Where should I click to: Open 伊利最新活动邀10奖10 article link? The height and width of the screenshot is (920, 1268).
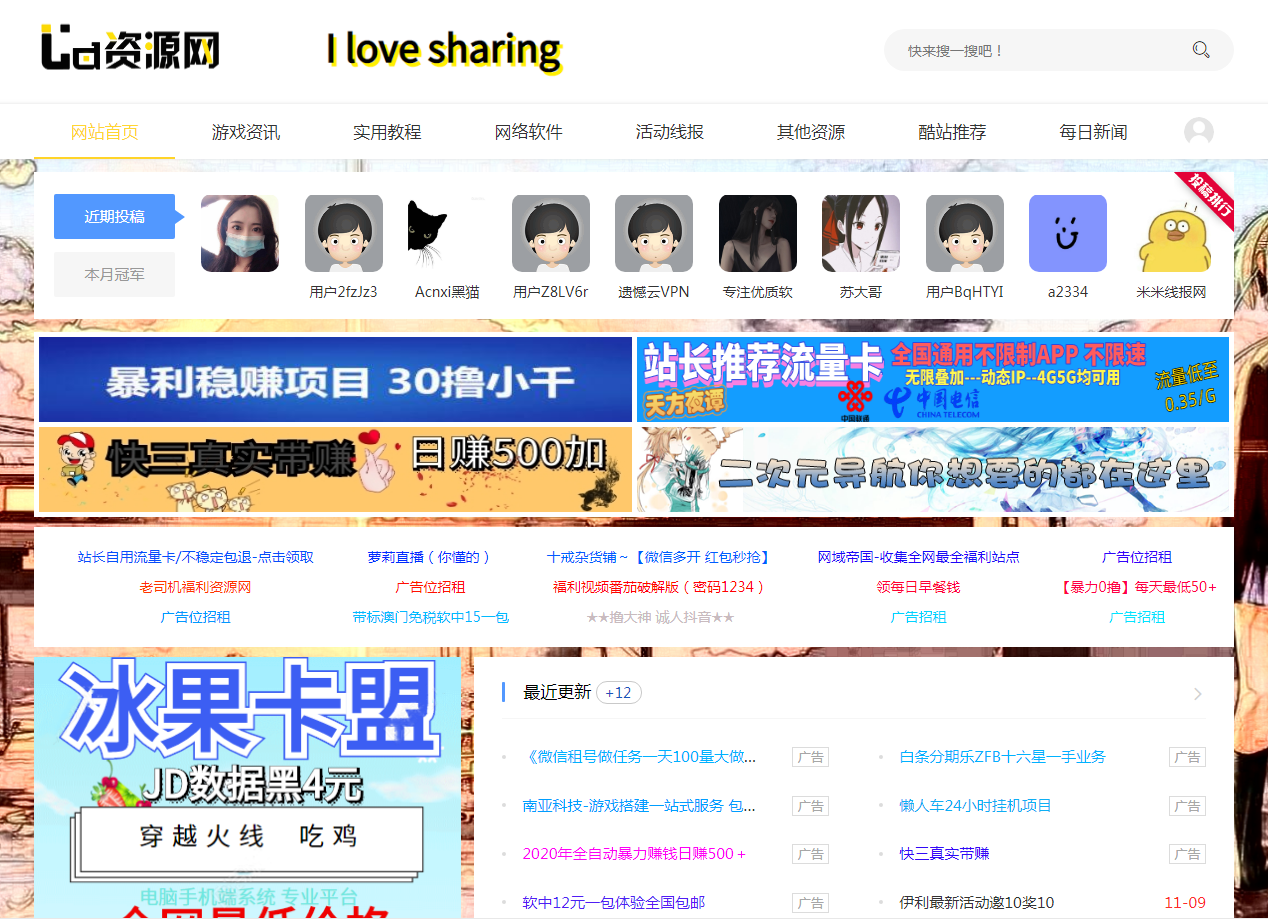click(x=976, y=903)
